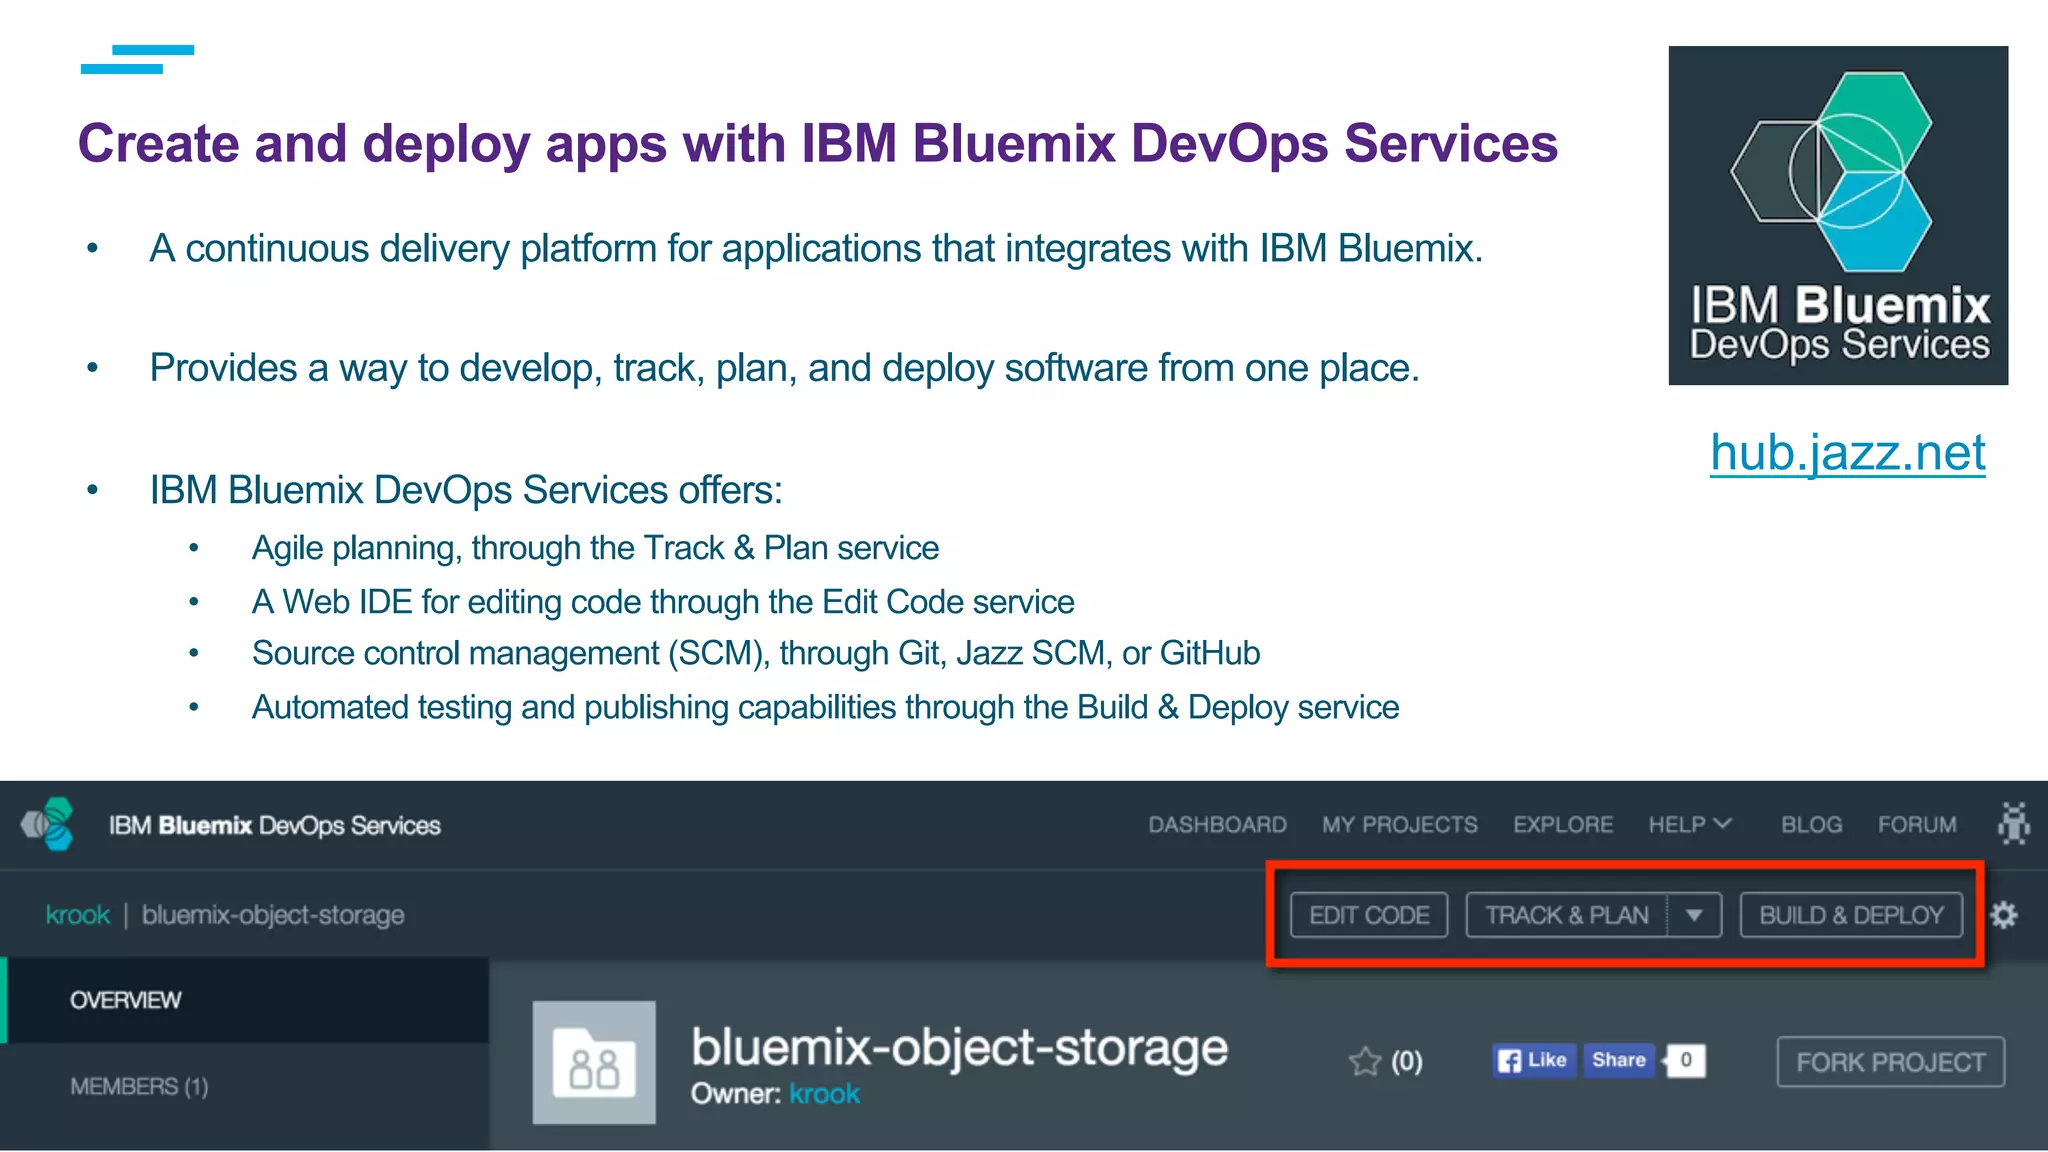Select Explore in top navigation
The width and height of the screenshot is (2048, 1152).
(1563, 825)
